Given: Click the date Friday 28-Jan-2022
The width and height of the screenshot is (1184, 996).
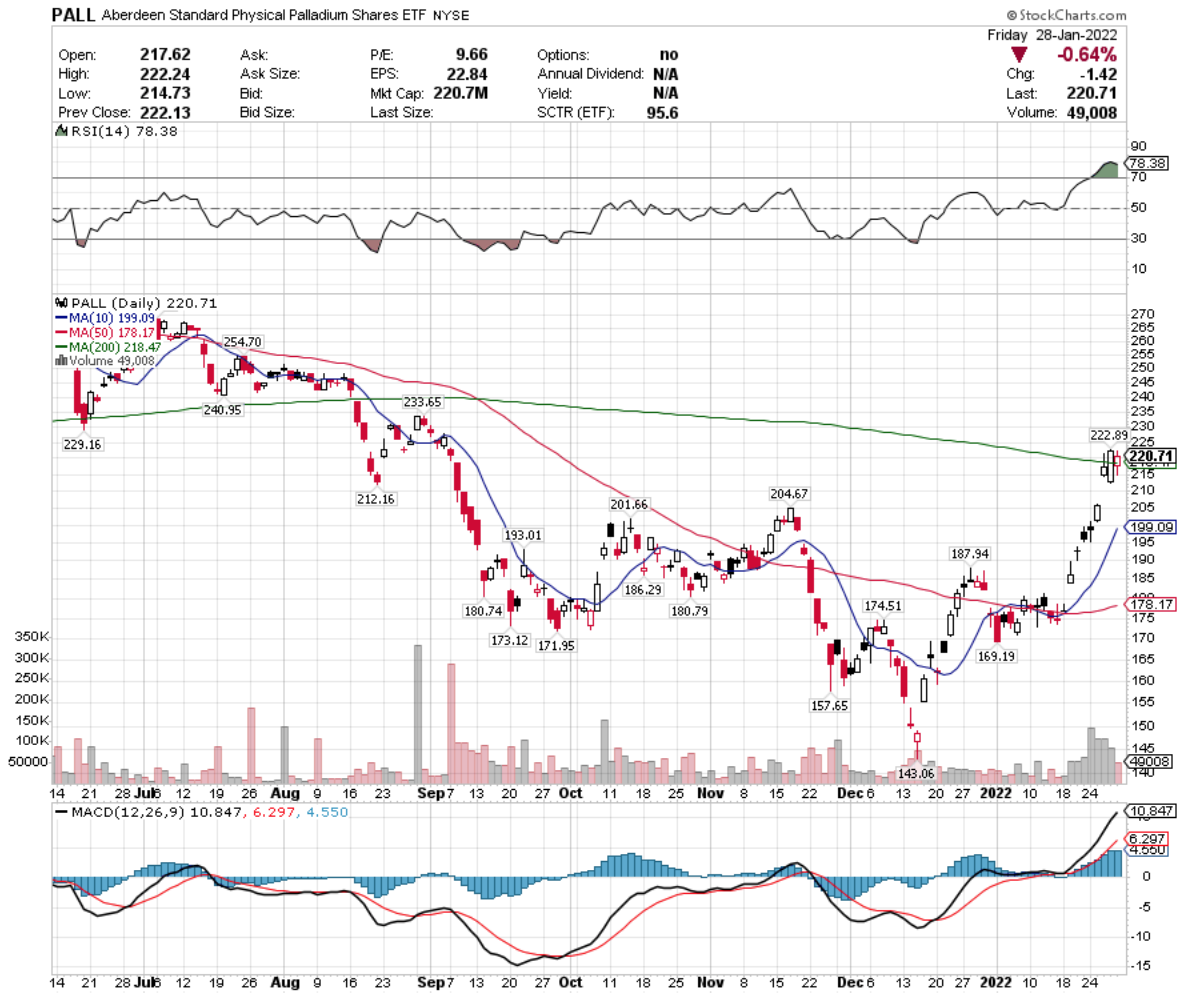Looking at the screenshot, I should [x=1052, y=35].
